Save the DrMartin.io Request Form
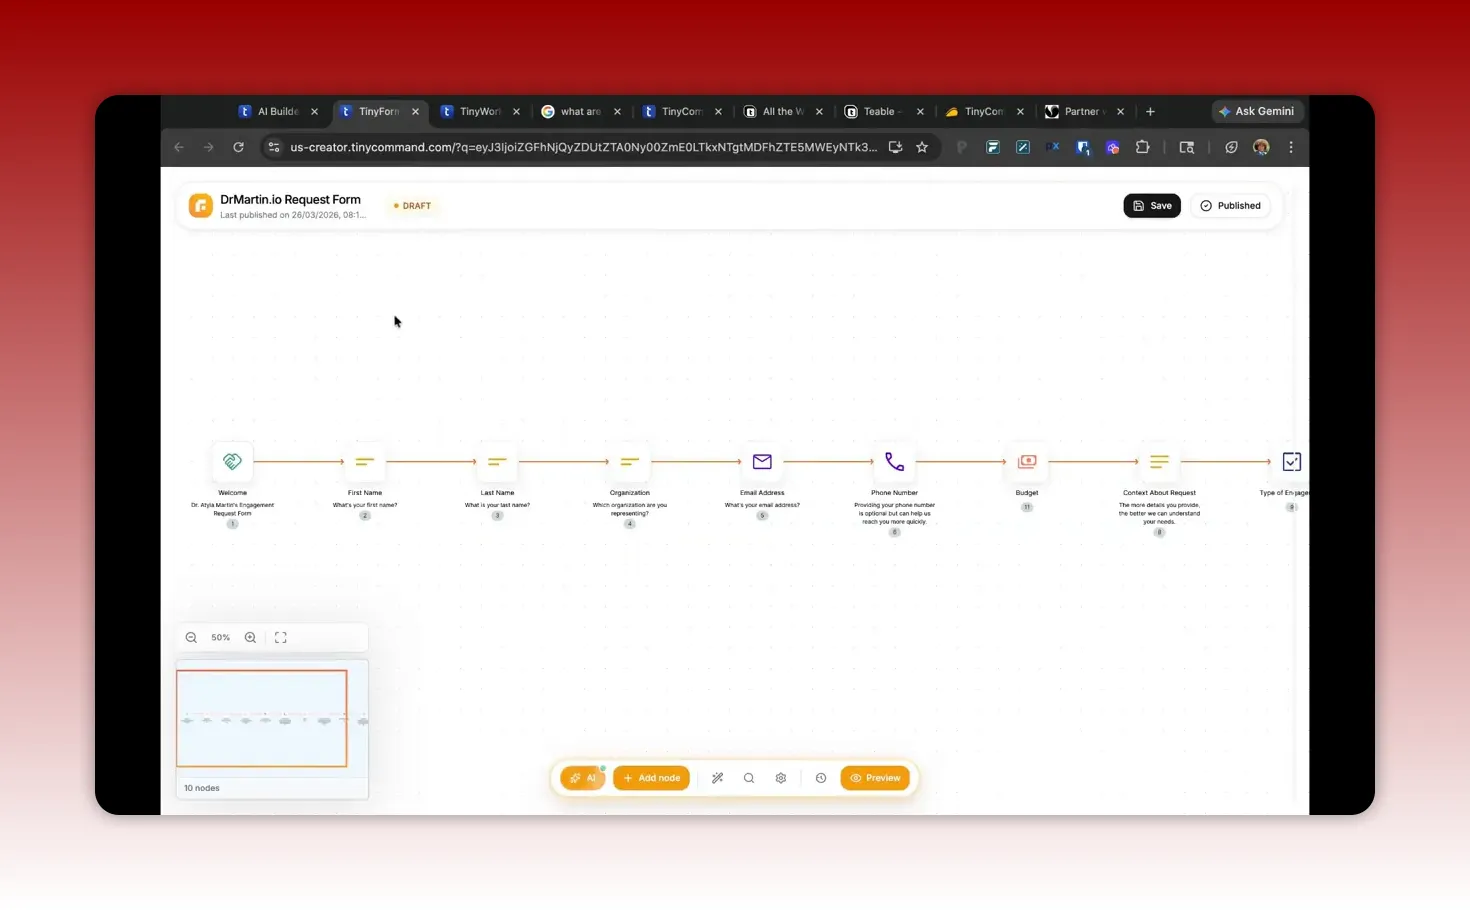 point(1151,205)
